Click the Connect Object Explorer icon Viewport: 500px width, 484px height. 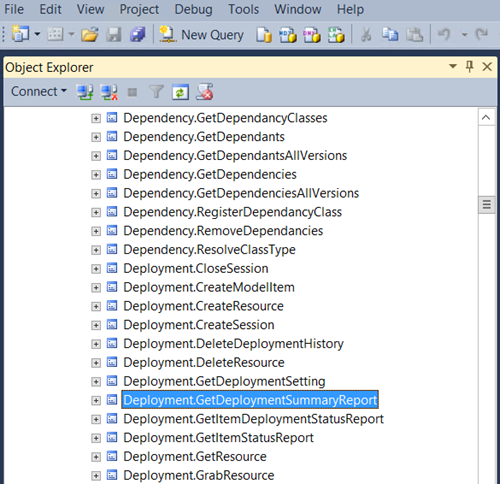85,92
